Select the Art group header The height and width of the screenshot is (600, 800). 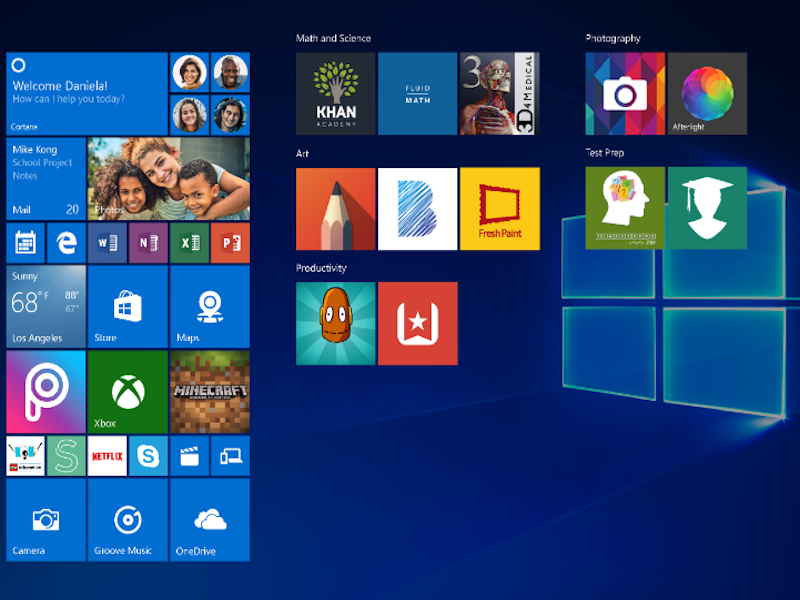click(302, 154)
